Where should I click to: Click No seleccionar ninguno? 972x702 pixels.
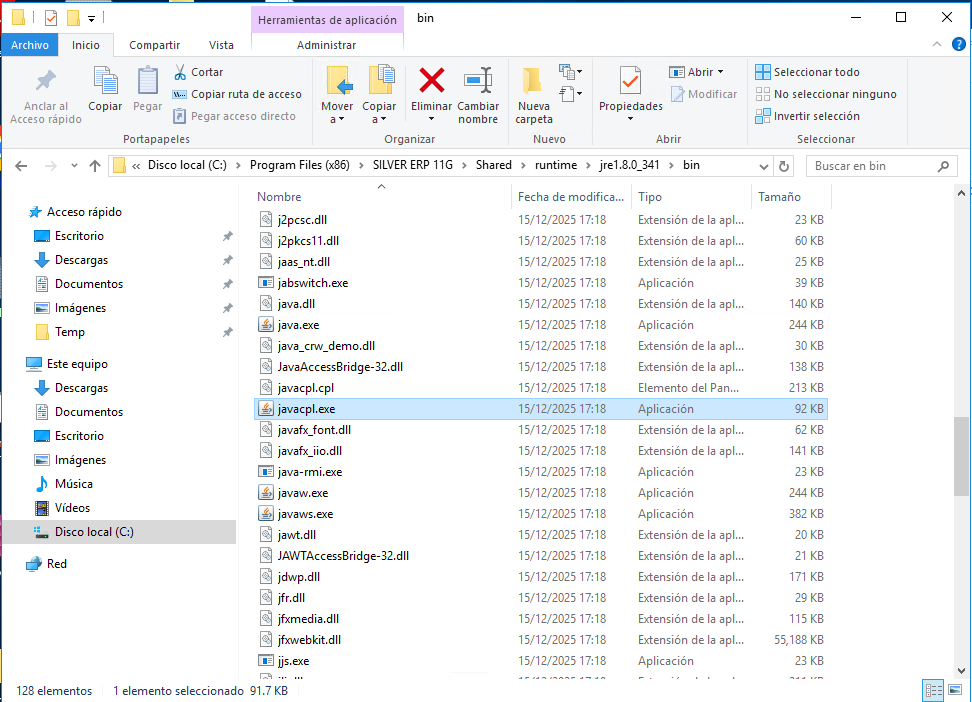[826, 94]
